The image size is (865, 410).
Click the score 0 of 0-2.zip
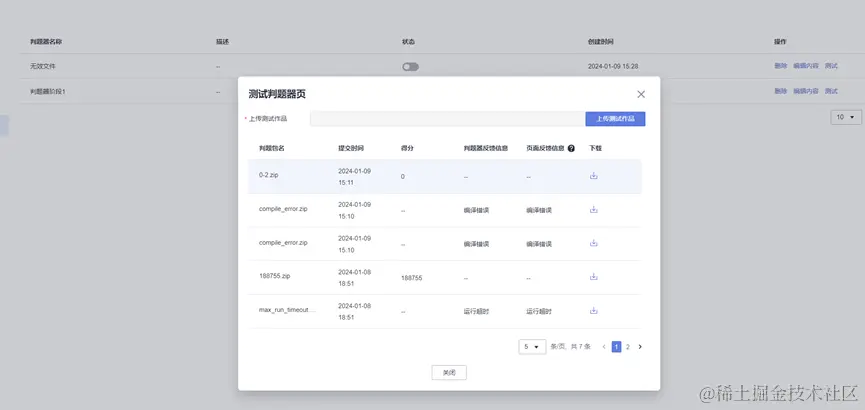pos(403,177)
